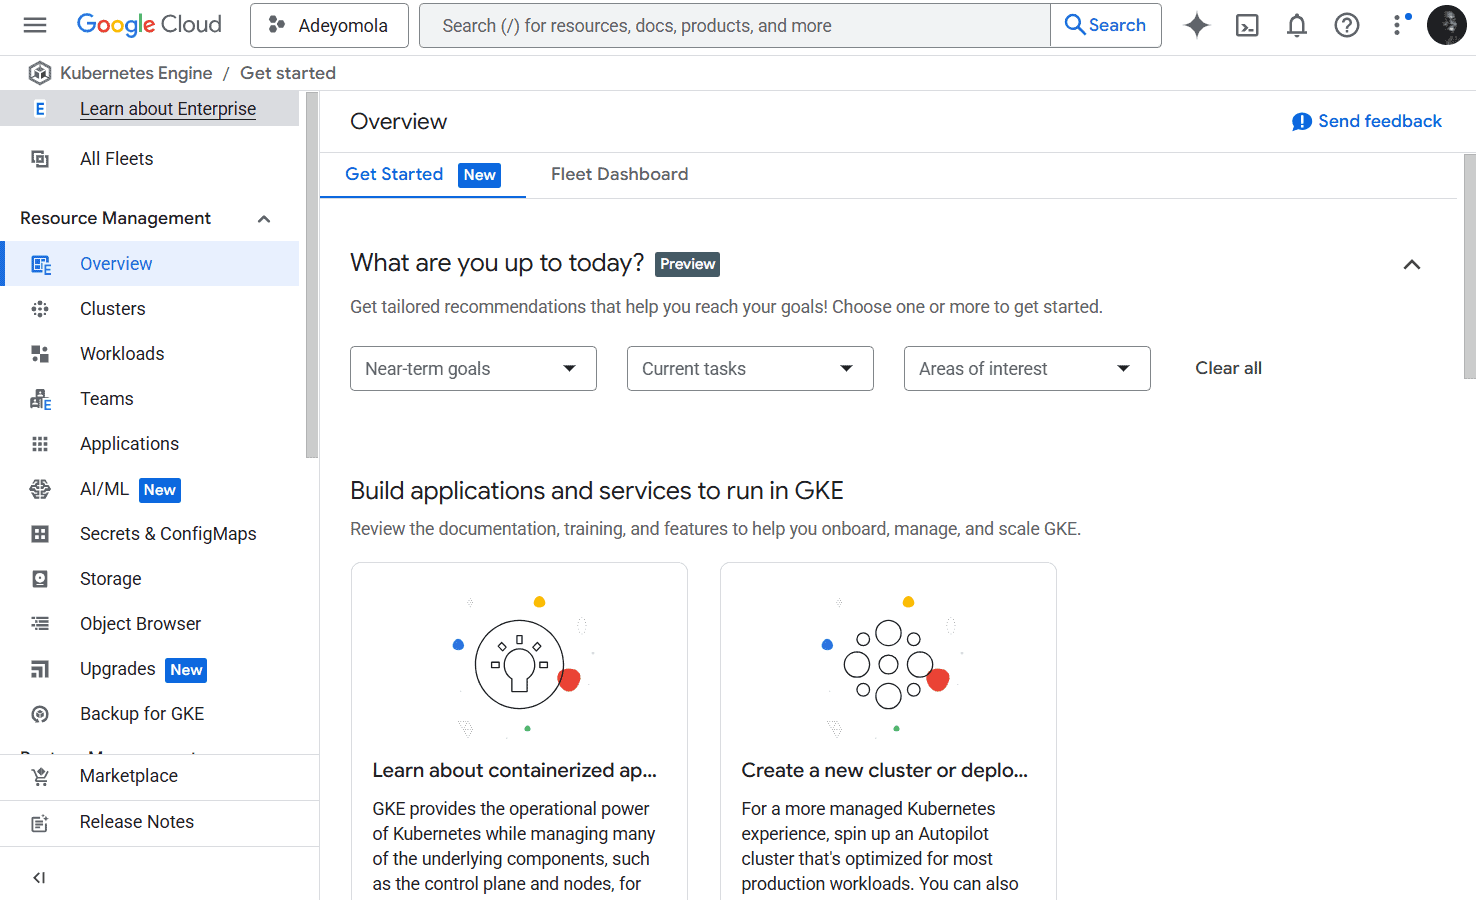Select Overview in the sidebar

(x=150, y=264)
